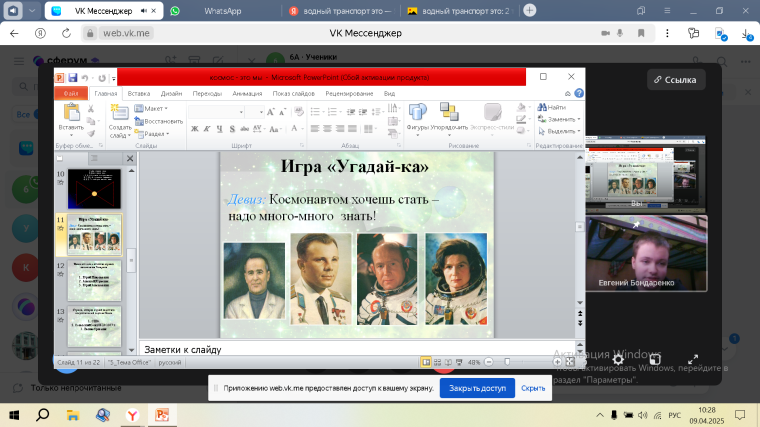Apply bulleted list icon
Image resolution: width=760 pixels, height=427 pixels.
316,112
